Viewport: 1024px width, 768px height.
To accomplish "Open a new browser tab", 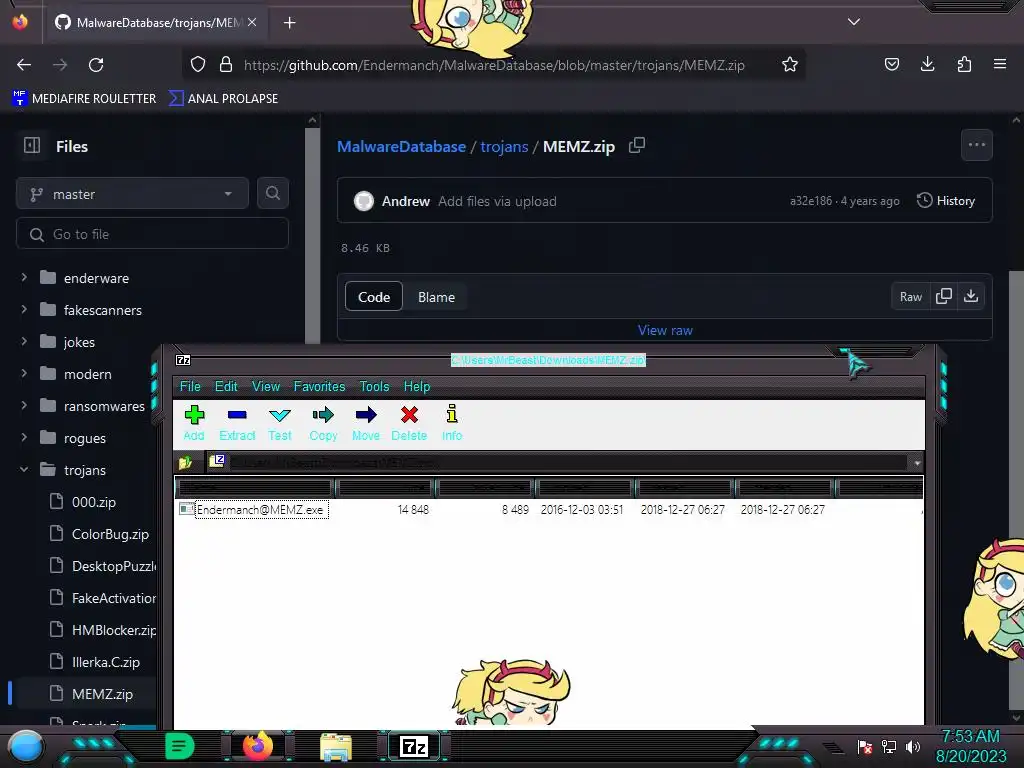I will pos(289,23).
